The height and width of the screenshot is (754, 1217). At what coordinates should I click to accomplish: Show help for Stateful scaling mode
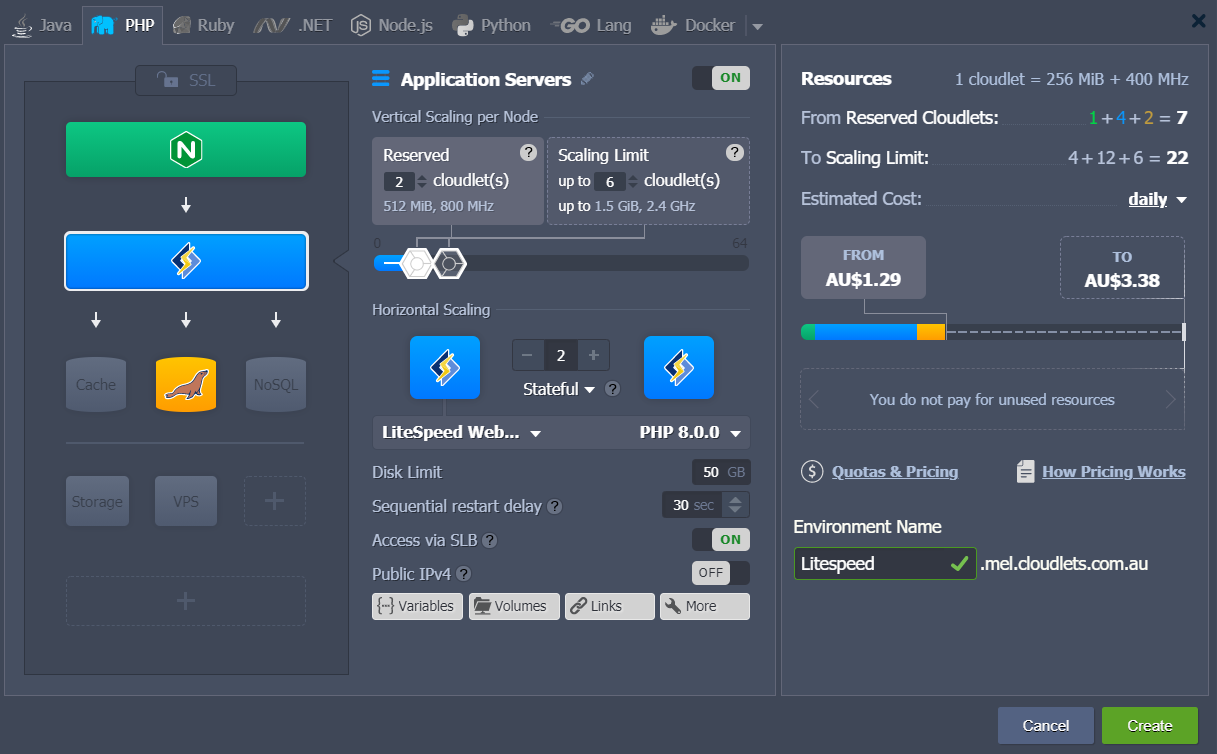[x=613, y=389]
